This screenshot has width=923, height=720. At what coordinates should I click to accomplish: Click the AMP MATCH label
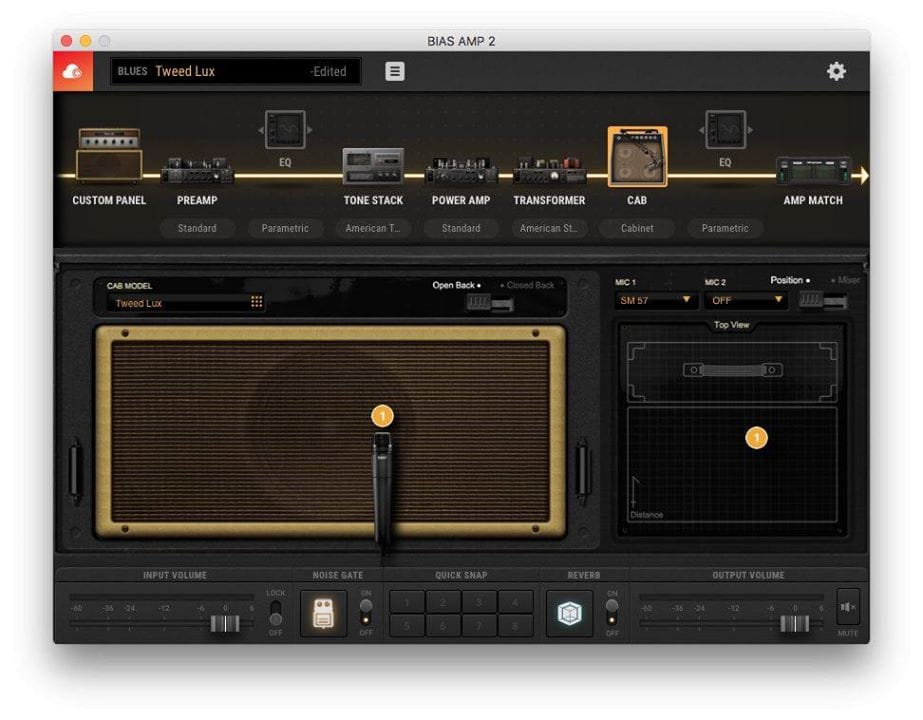tap(813, 201)
